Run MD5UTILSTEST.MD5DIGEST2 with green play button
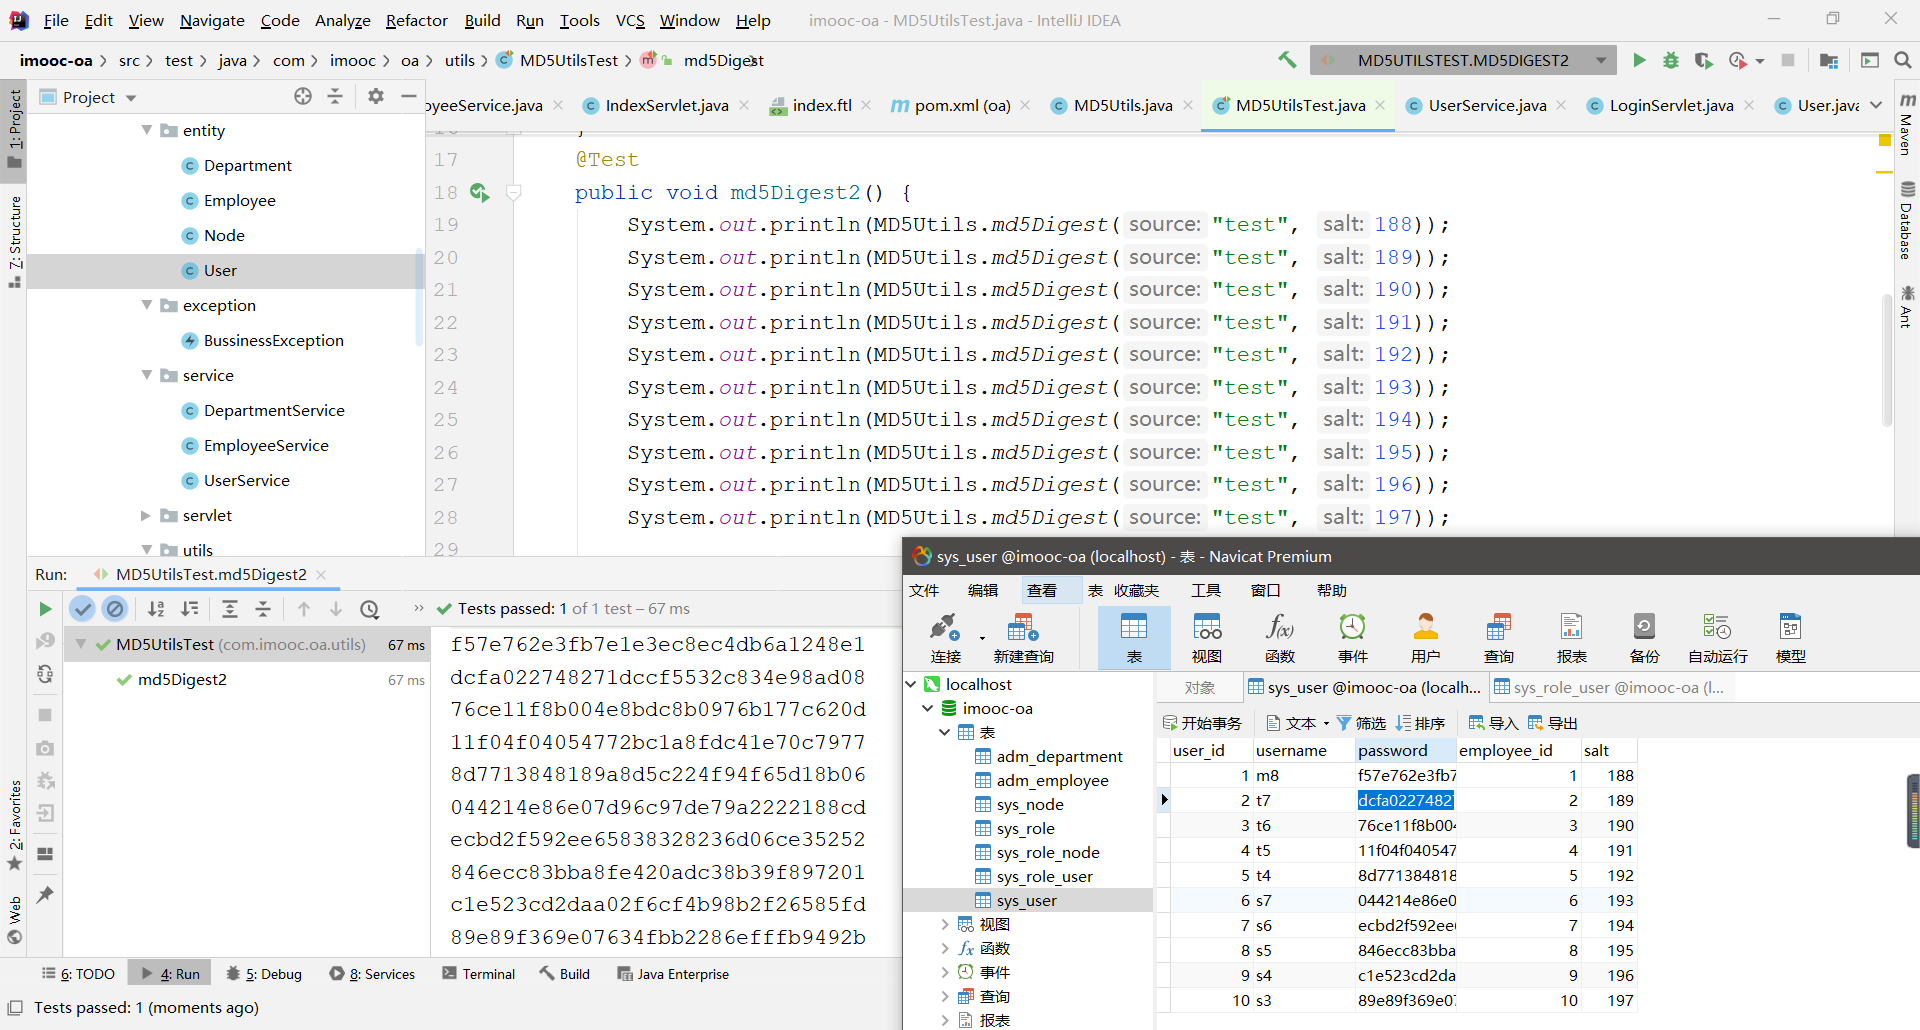 point(1639,60)
